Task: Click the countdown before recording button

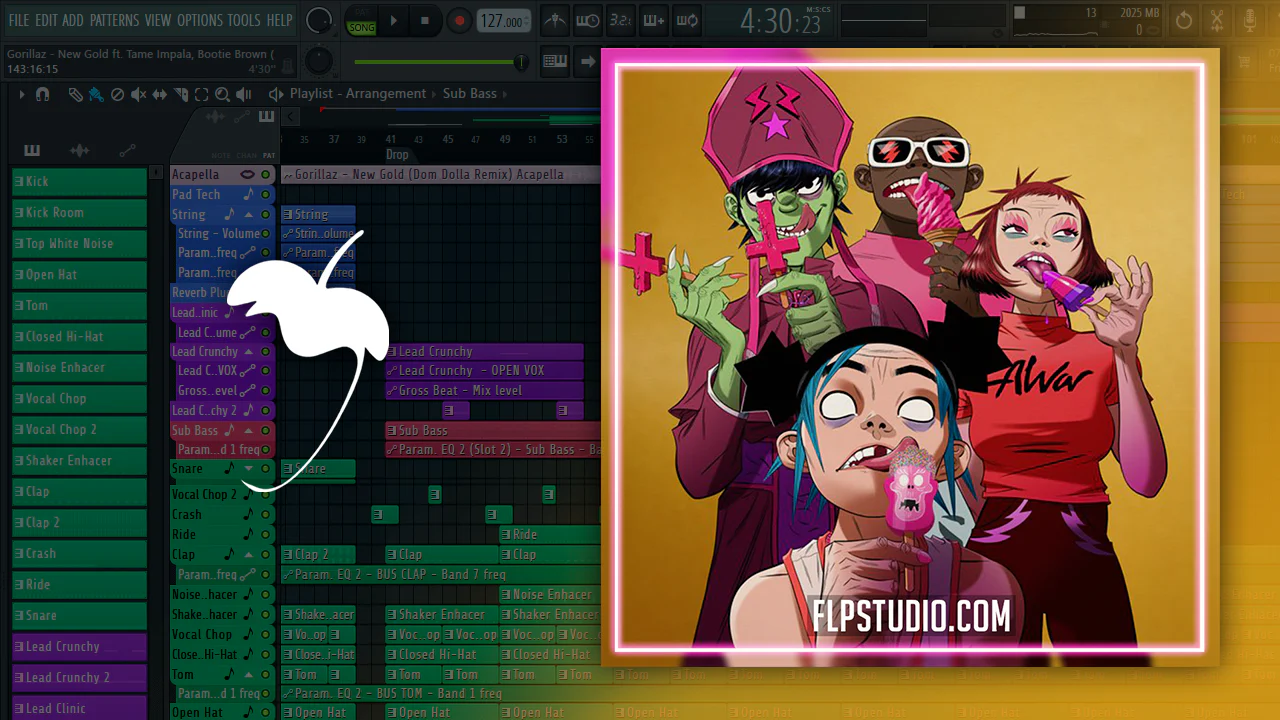Action: [x=621, y=20]
